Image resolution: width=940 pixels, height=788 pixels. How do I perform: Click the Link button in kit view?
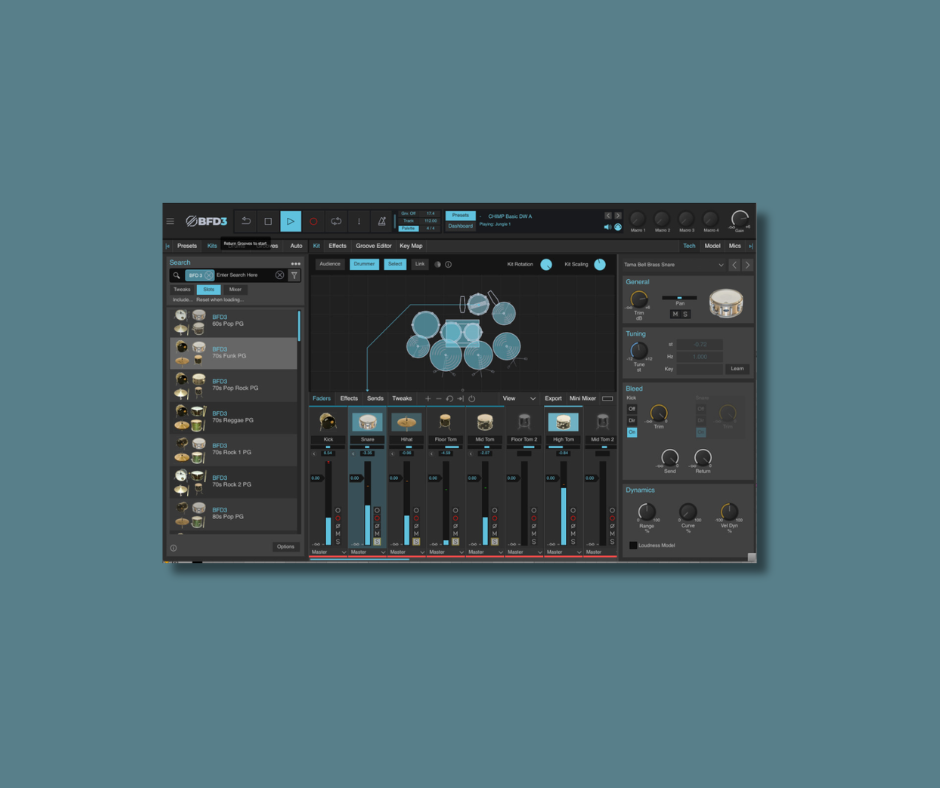[x=420, y=264]
